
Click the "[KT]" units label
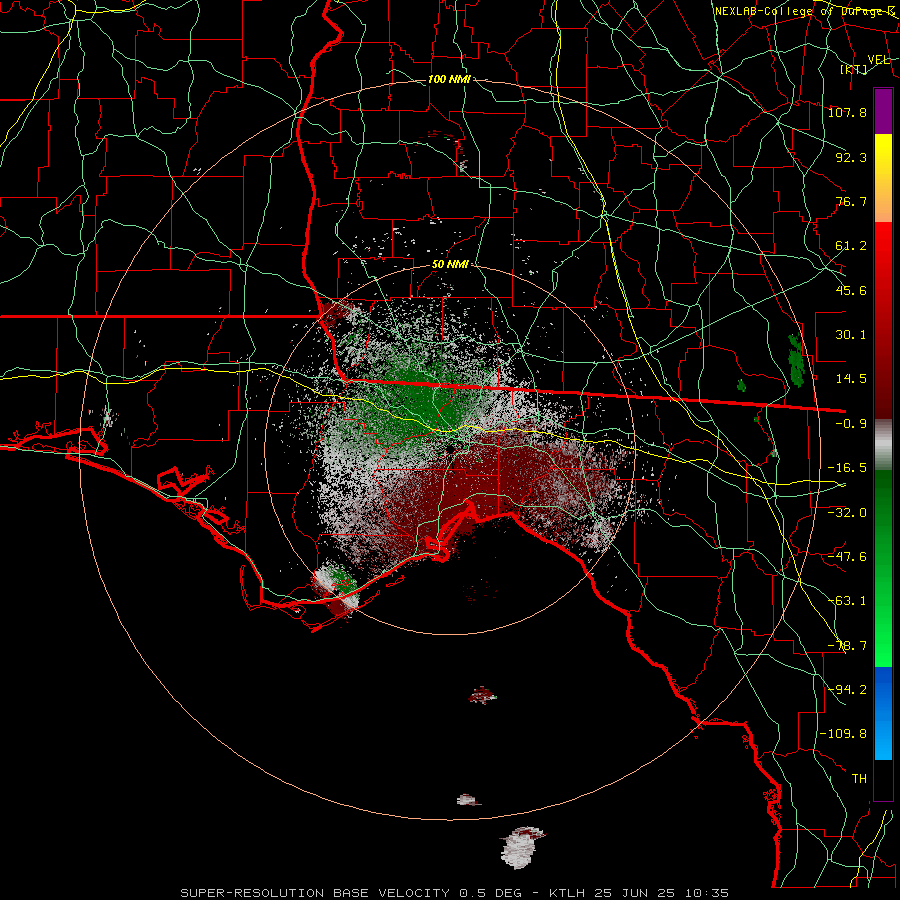854,69
